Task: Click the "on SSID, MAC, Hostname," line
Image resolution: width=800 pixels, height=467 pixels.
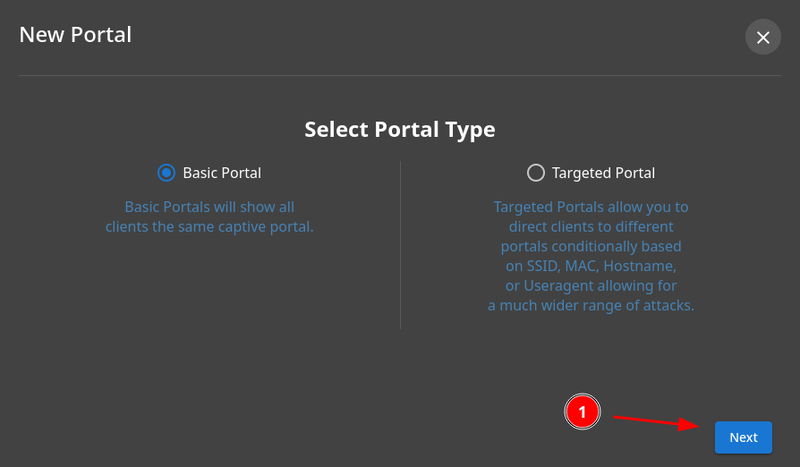Action: 591,266
